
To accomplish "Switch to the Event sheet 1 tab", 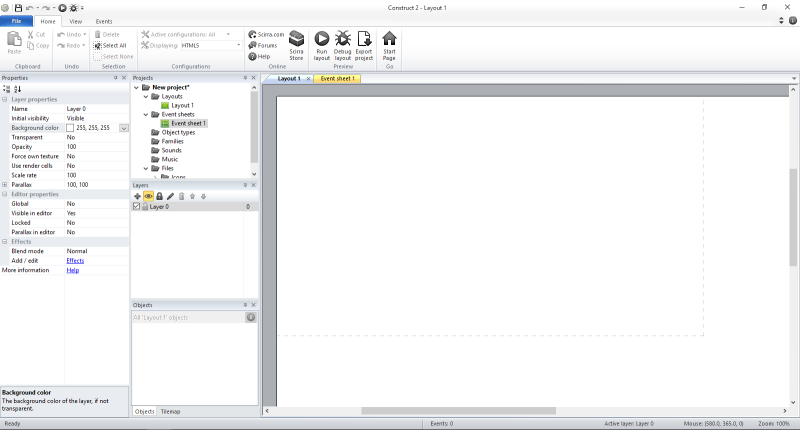I will click(x=337, y=79).
